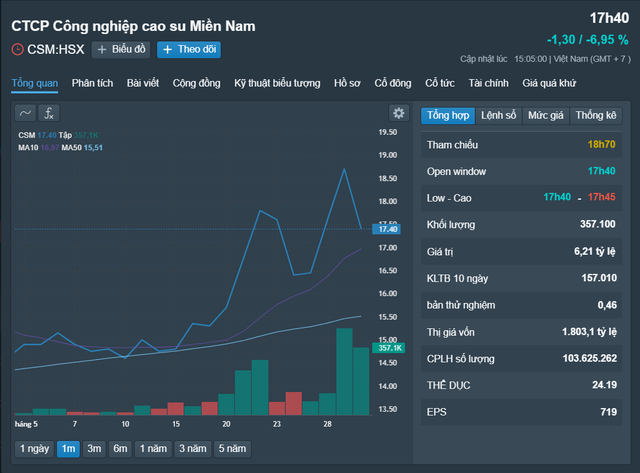Show the Mức giá panel tab
The image size is (640, 473).
545,115
